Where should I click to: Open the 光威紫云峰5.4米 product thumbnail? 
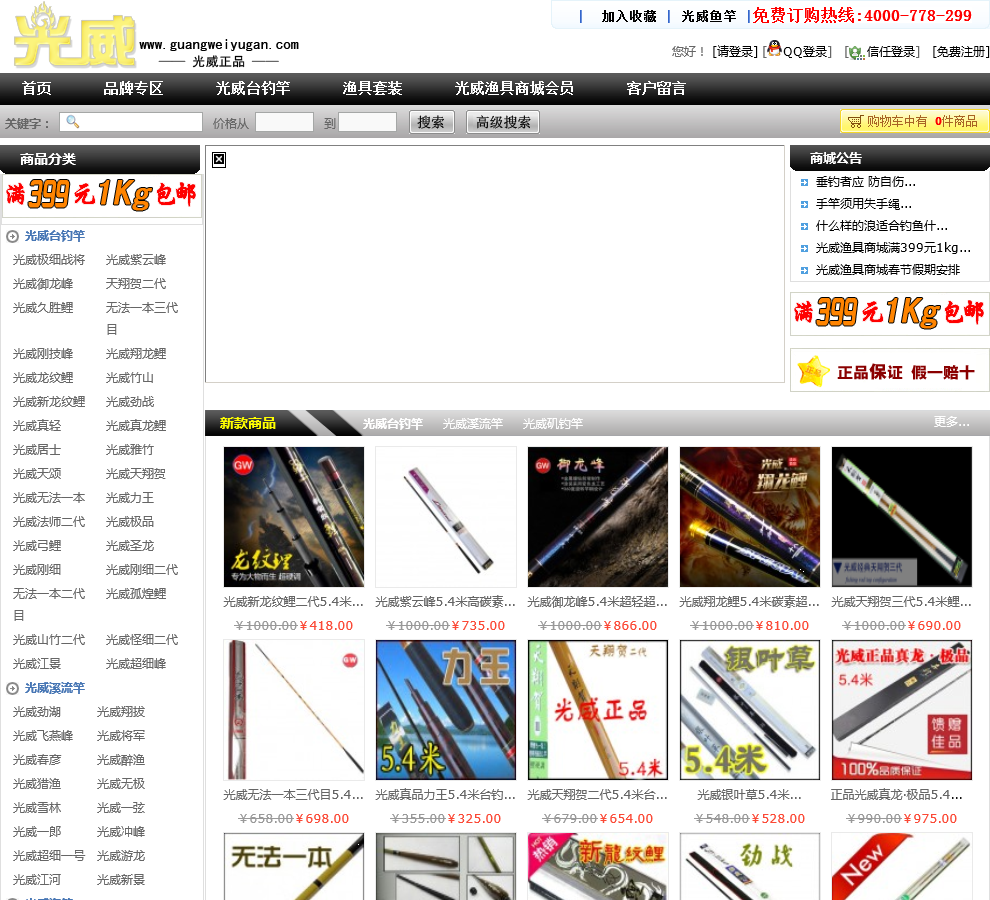pos(446,517)
